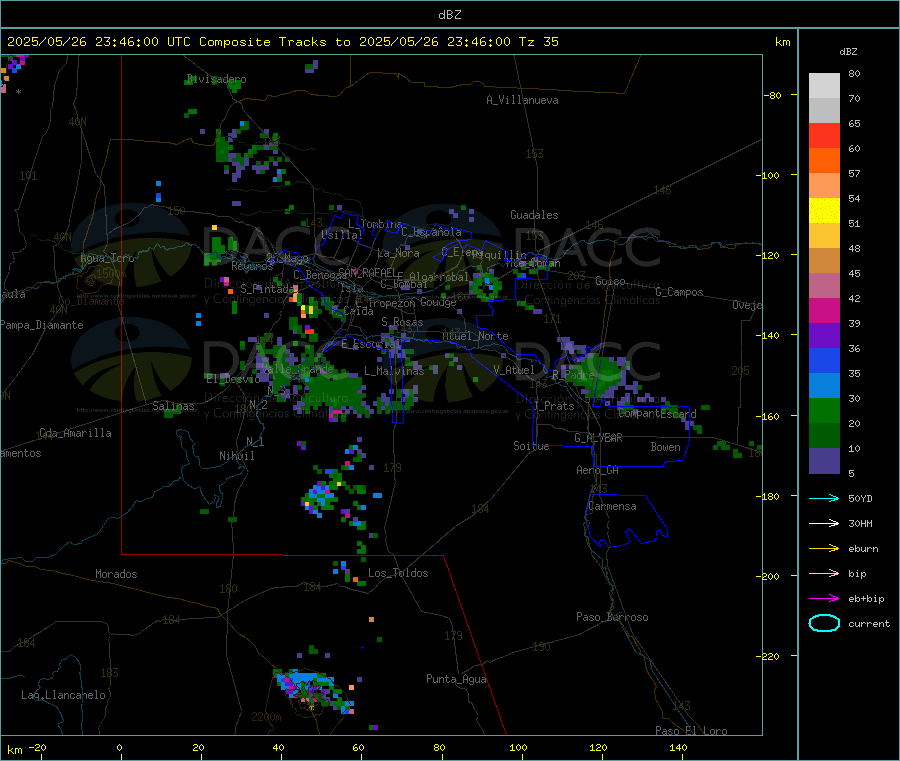
Task: Click the white 30HM arrow legend icon
Action: point(824,523)
